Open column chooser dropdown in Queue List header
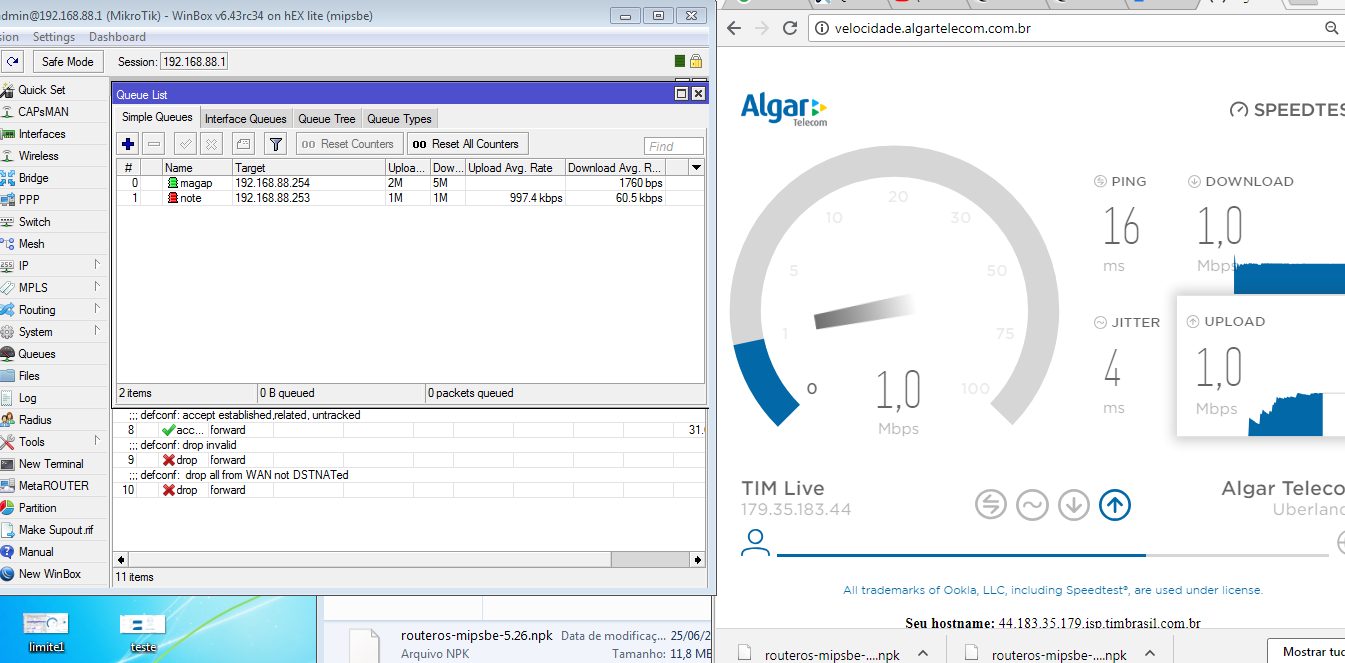 click(x=696, y=167)
